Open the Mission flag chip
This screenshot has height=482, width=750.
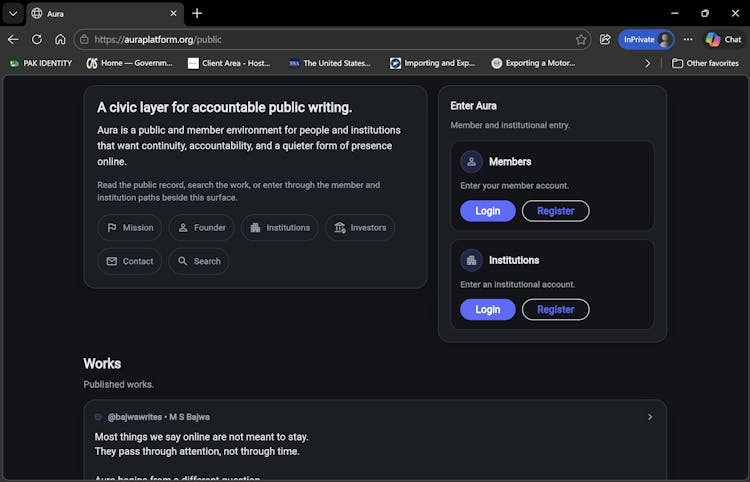pyautogui.click(x=130, y=228)
